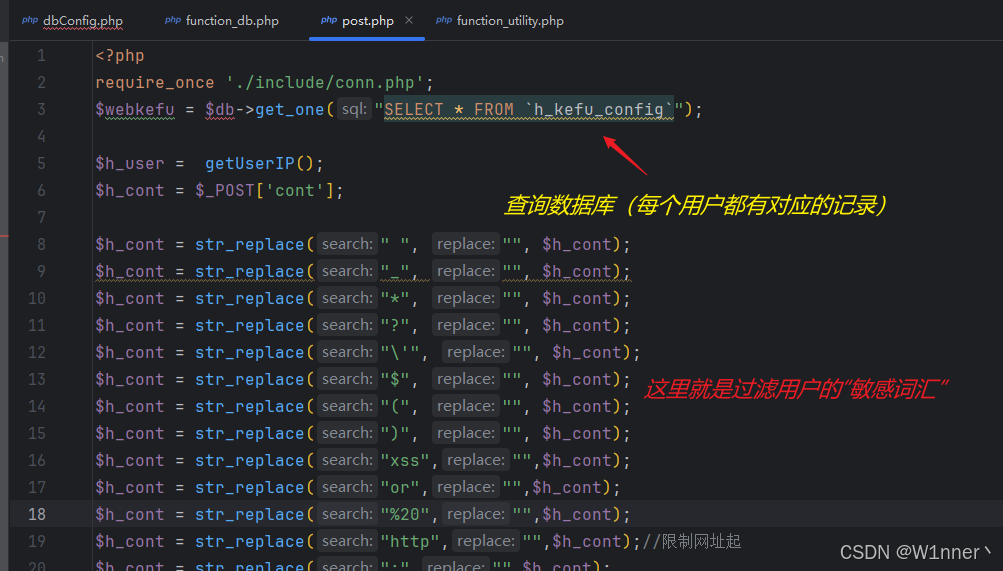Click the "_" search string on line 9

(395, 272)
